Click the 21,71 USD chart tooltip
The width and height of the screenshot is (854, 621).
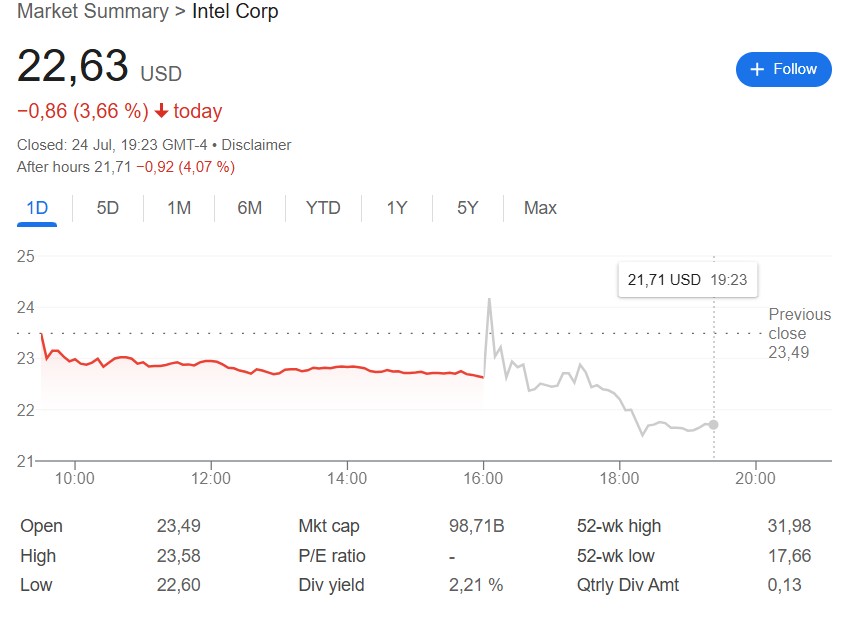(x=687, y=280)
